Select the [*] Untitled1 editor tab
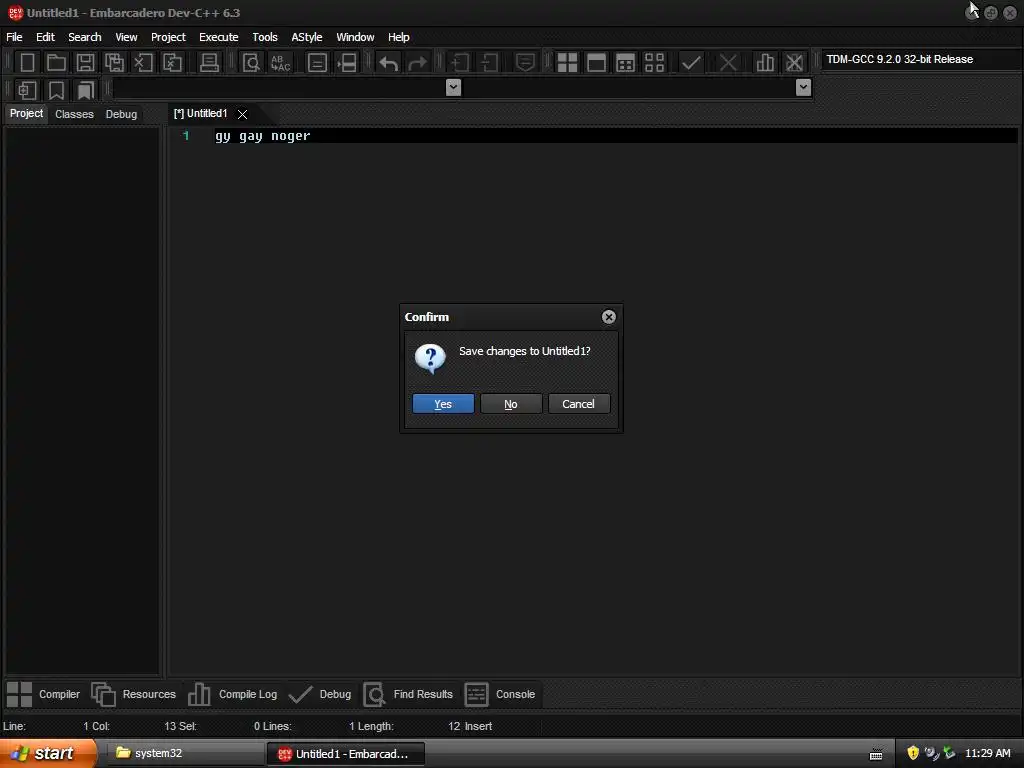 (x=200, y=114)
